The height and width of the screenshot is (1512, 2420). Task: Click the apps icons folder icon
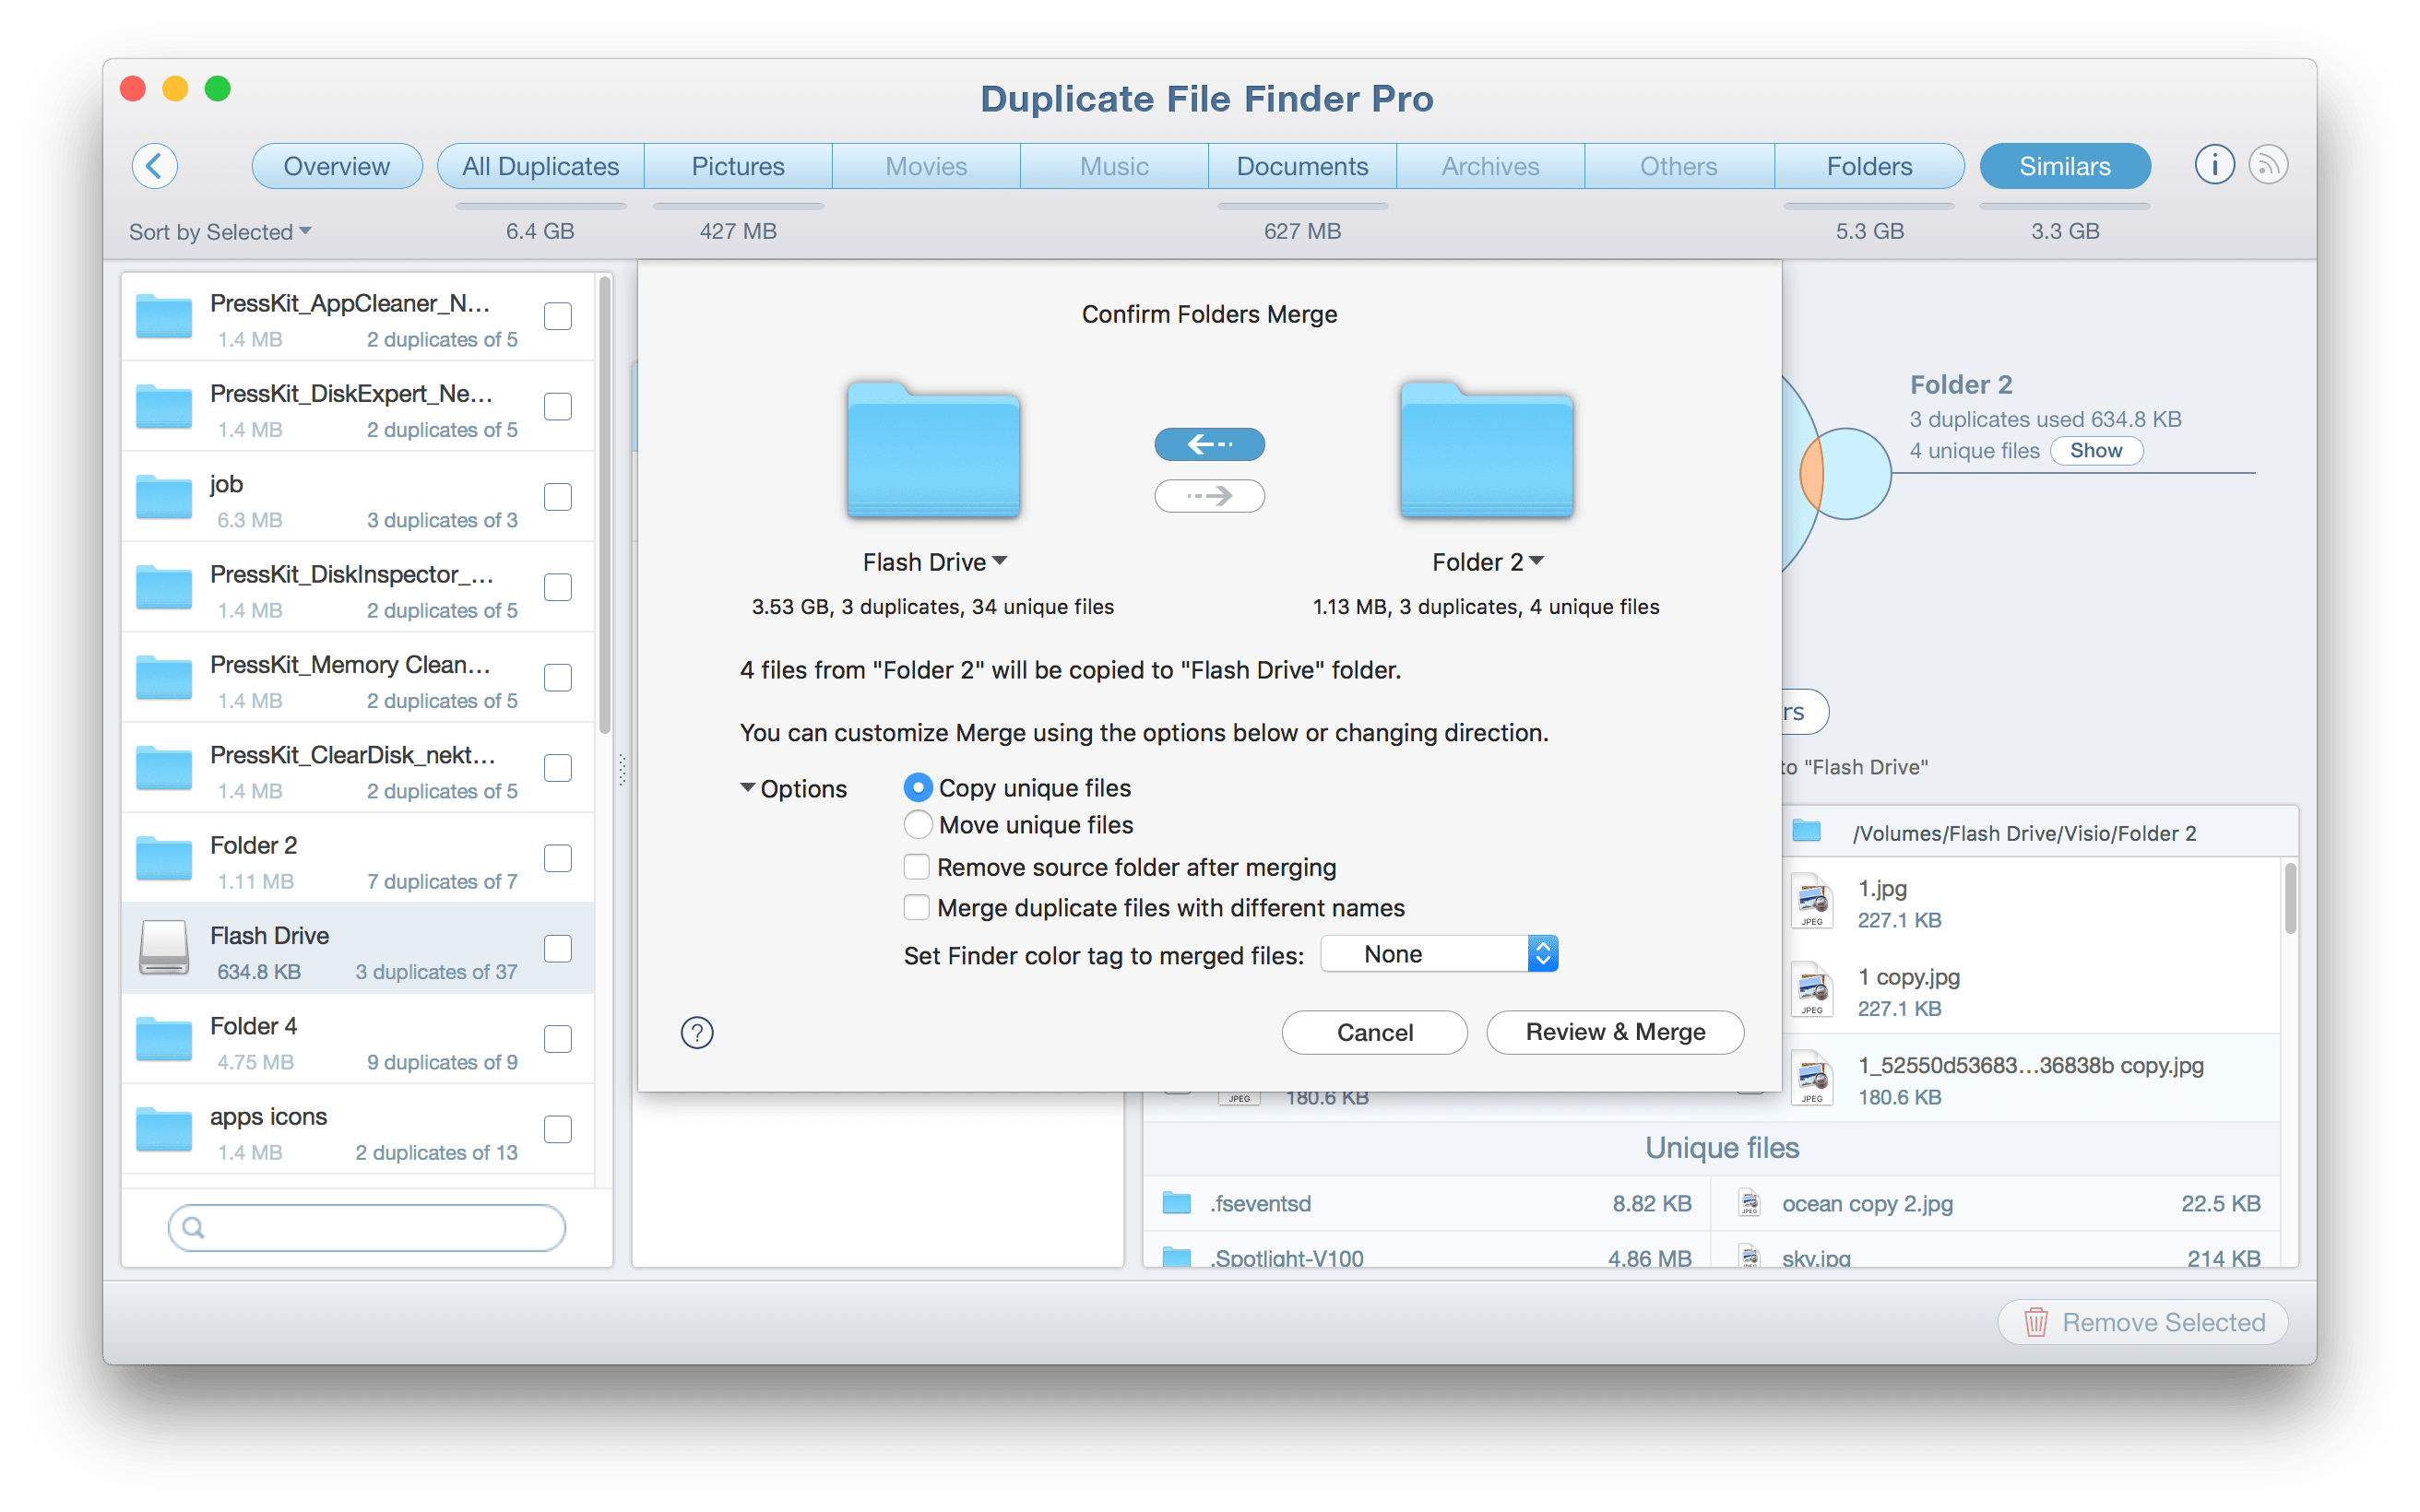(163, 1129)
